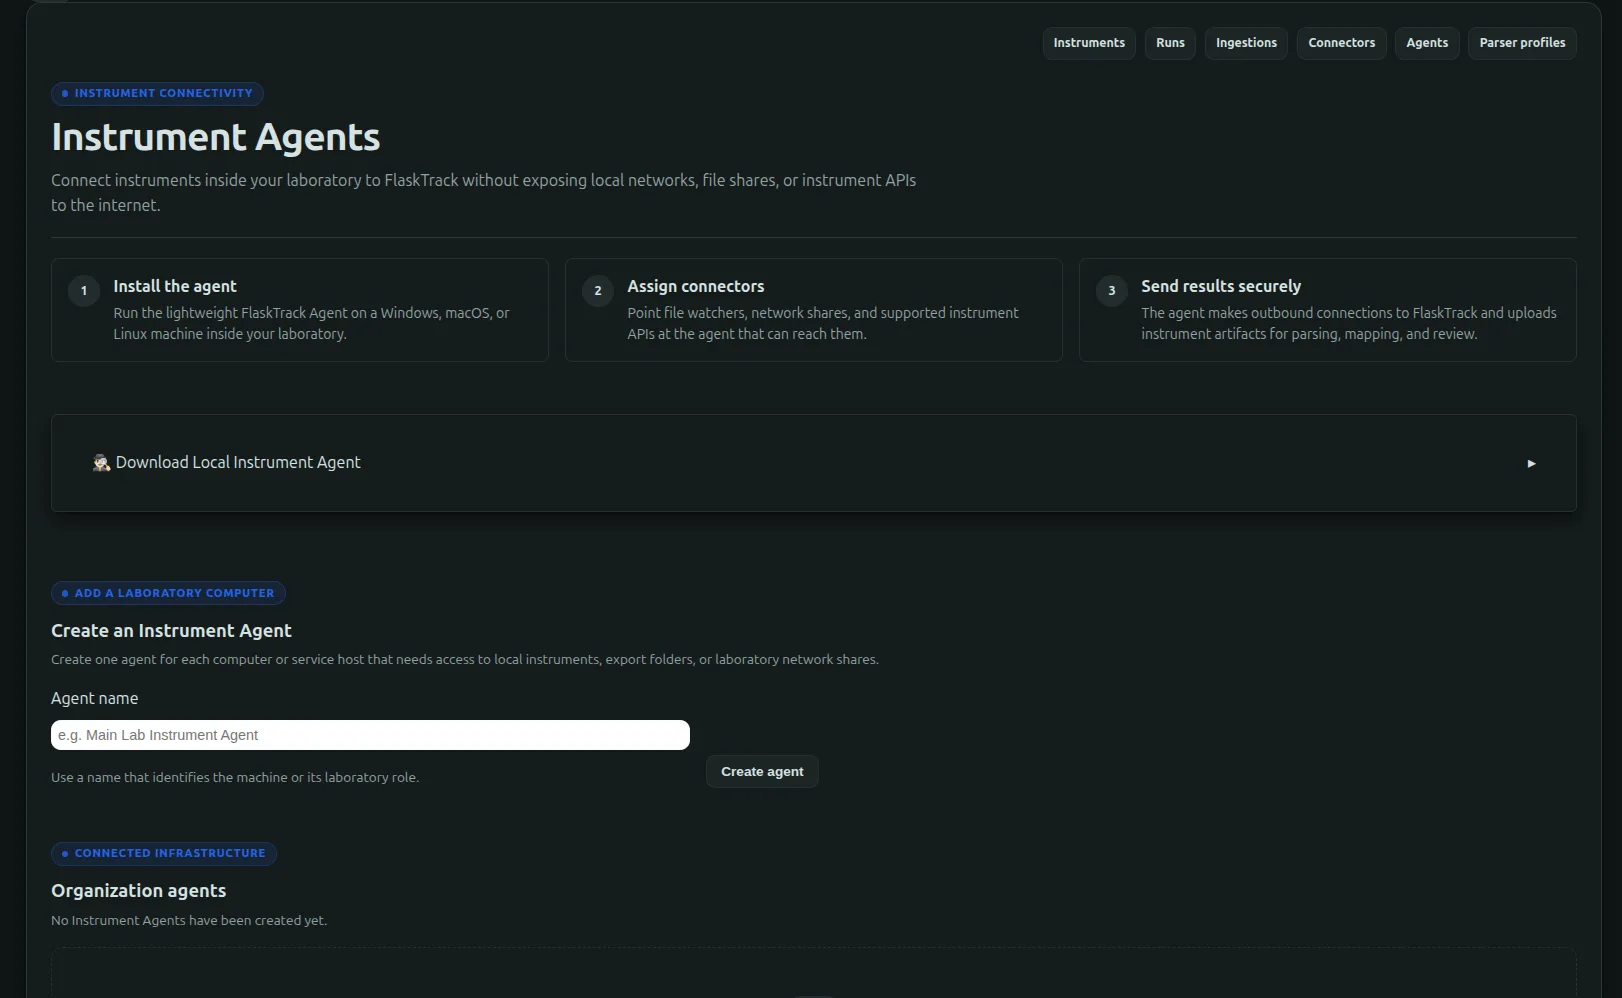Open the Parser profiles tab

[1522, 43]
